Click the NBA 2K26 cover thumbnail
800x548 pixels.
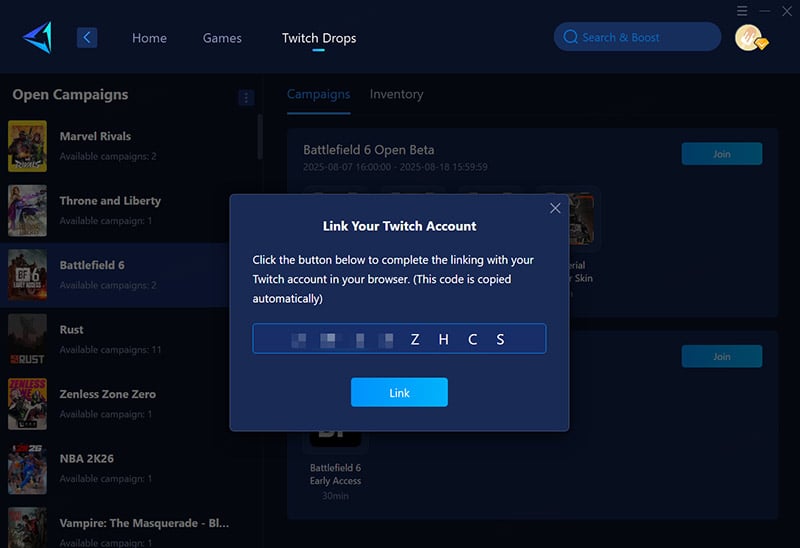pyautogui.click(x=28, y=468)
